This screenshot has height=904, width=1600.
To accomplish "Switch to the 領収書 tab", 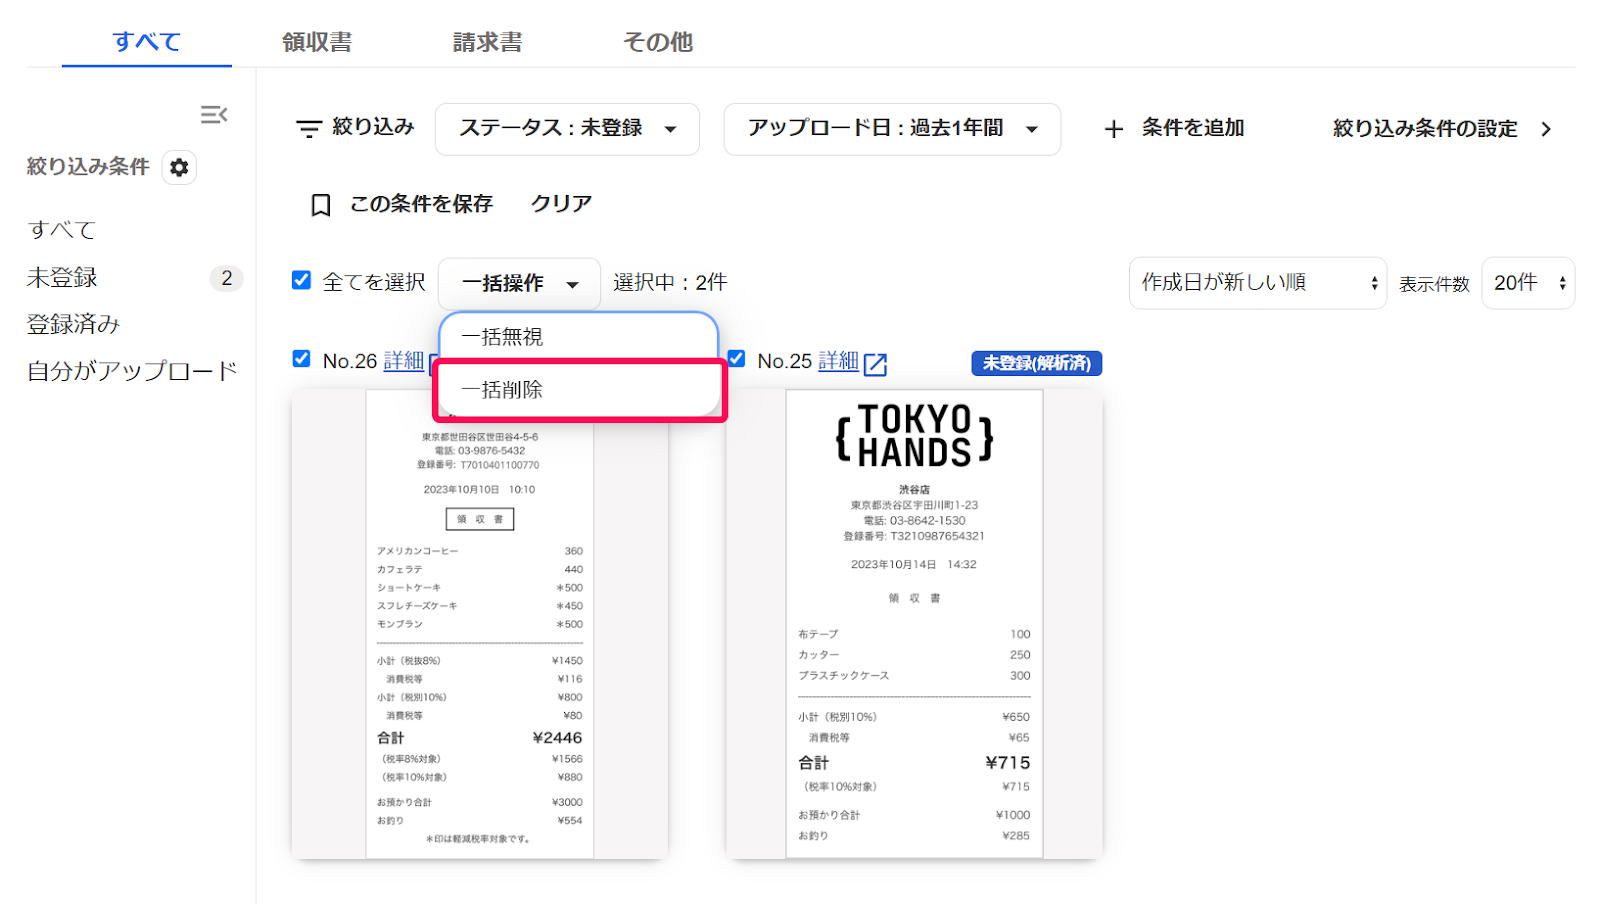I will 317,42.
